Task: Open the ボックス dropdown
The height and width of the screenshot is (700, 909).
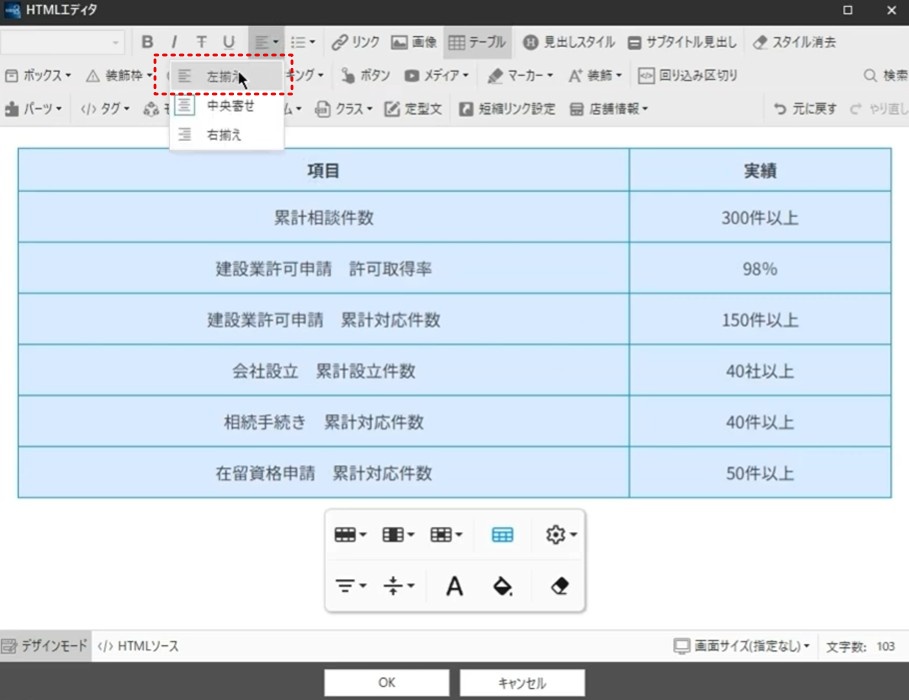Action: pos(38,75)
